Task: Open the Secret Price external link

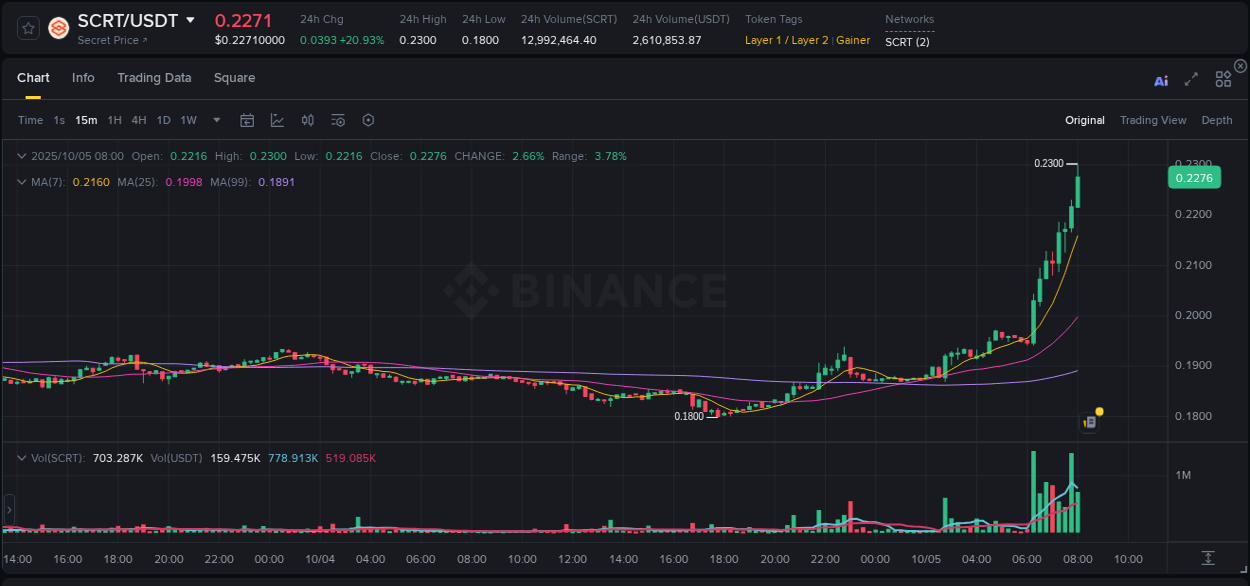Action: point(108,40)
